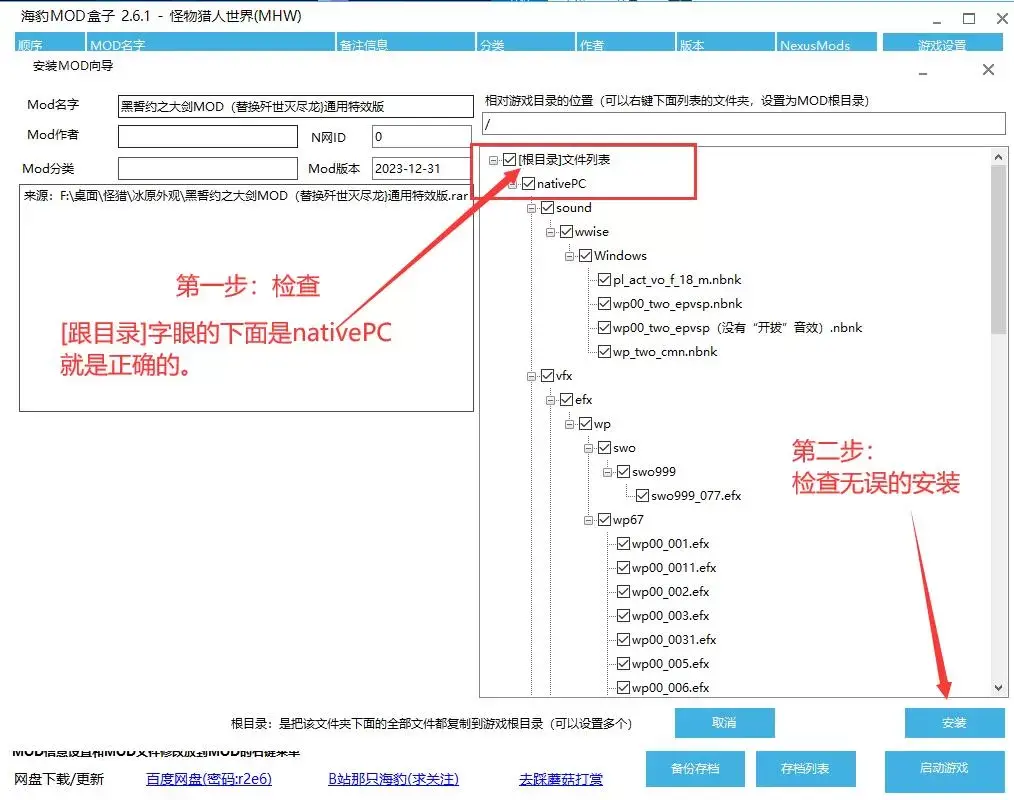Uncheck wp00_two_epvsp.nbnk file checkbox
The width and height of the screenshot is (1014, 800).
click(x=604, y=304)
